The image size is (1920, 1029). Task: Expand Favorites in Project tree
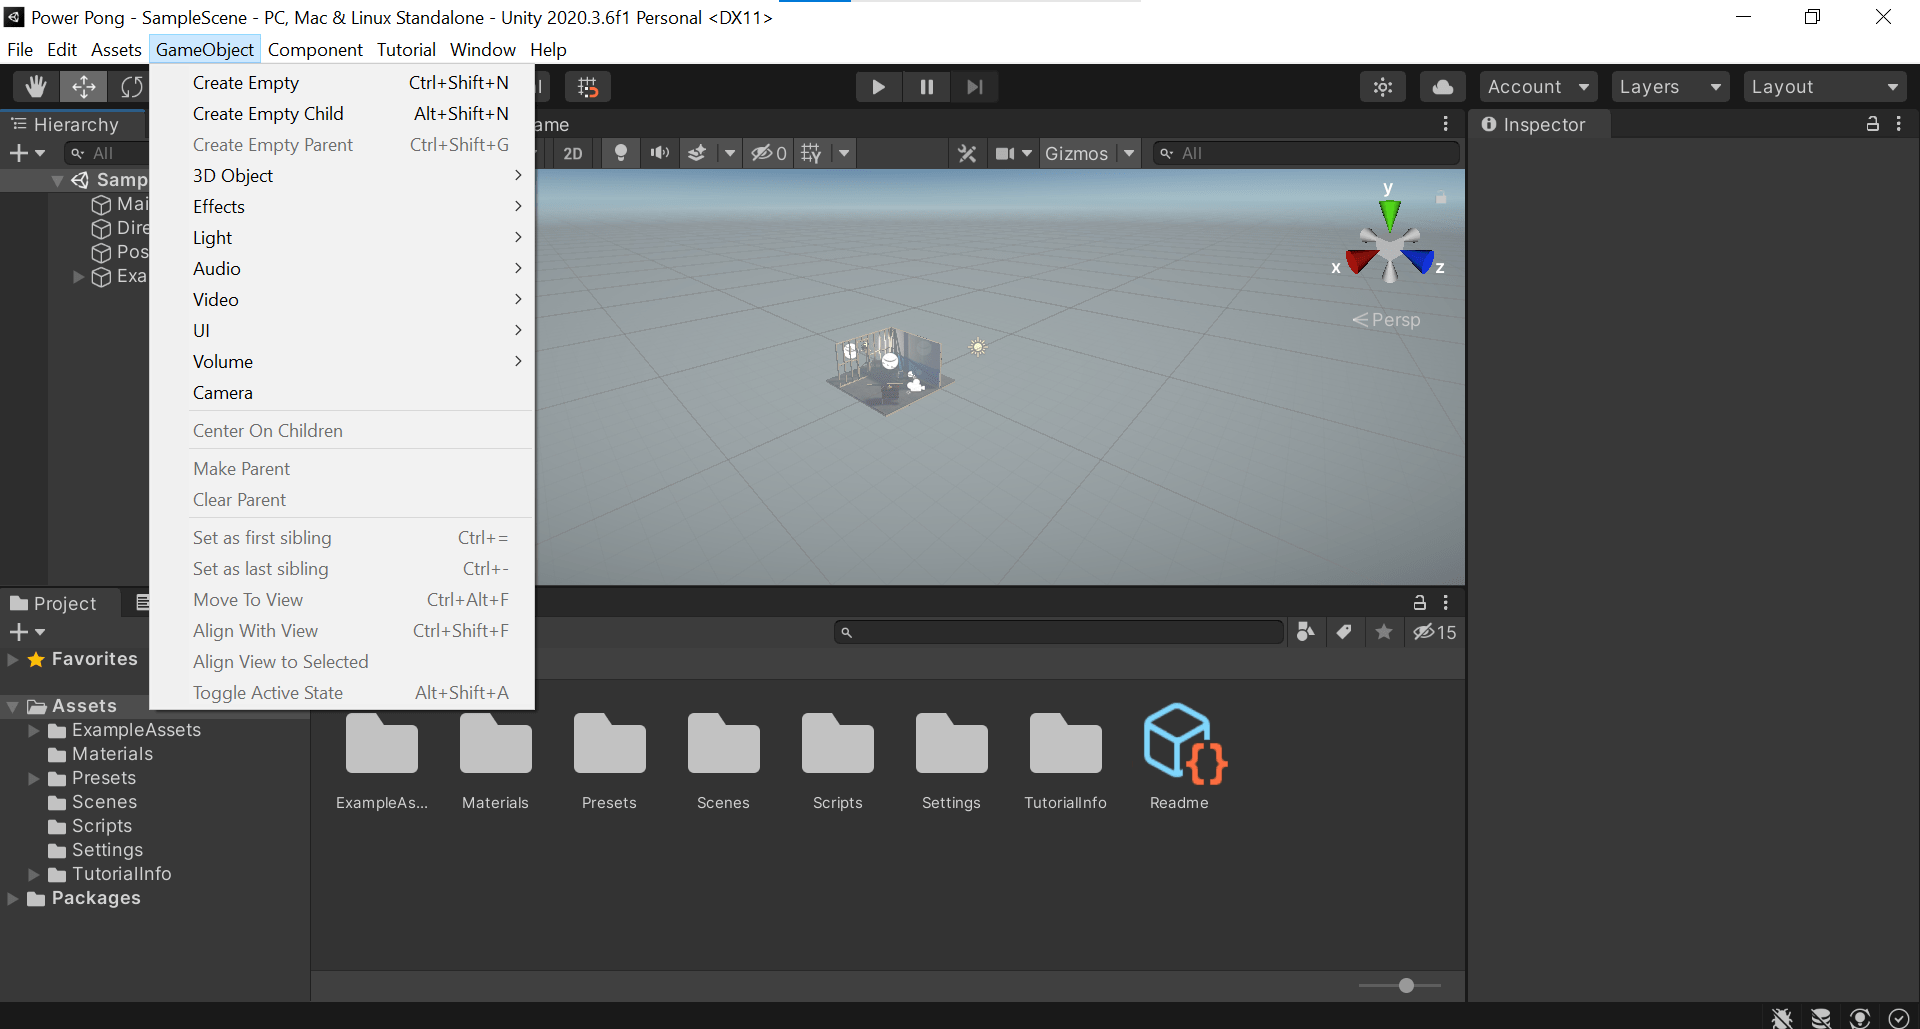click(13, 660)
